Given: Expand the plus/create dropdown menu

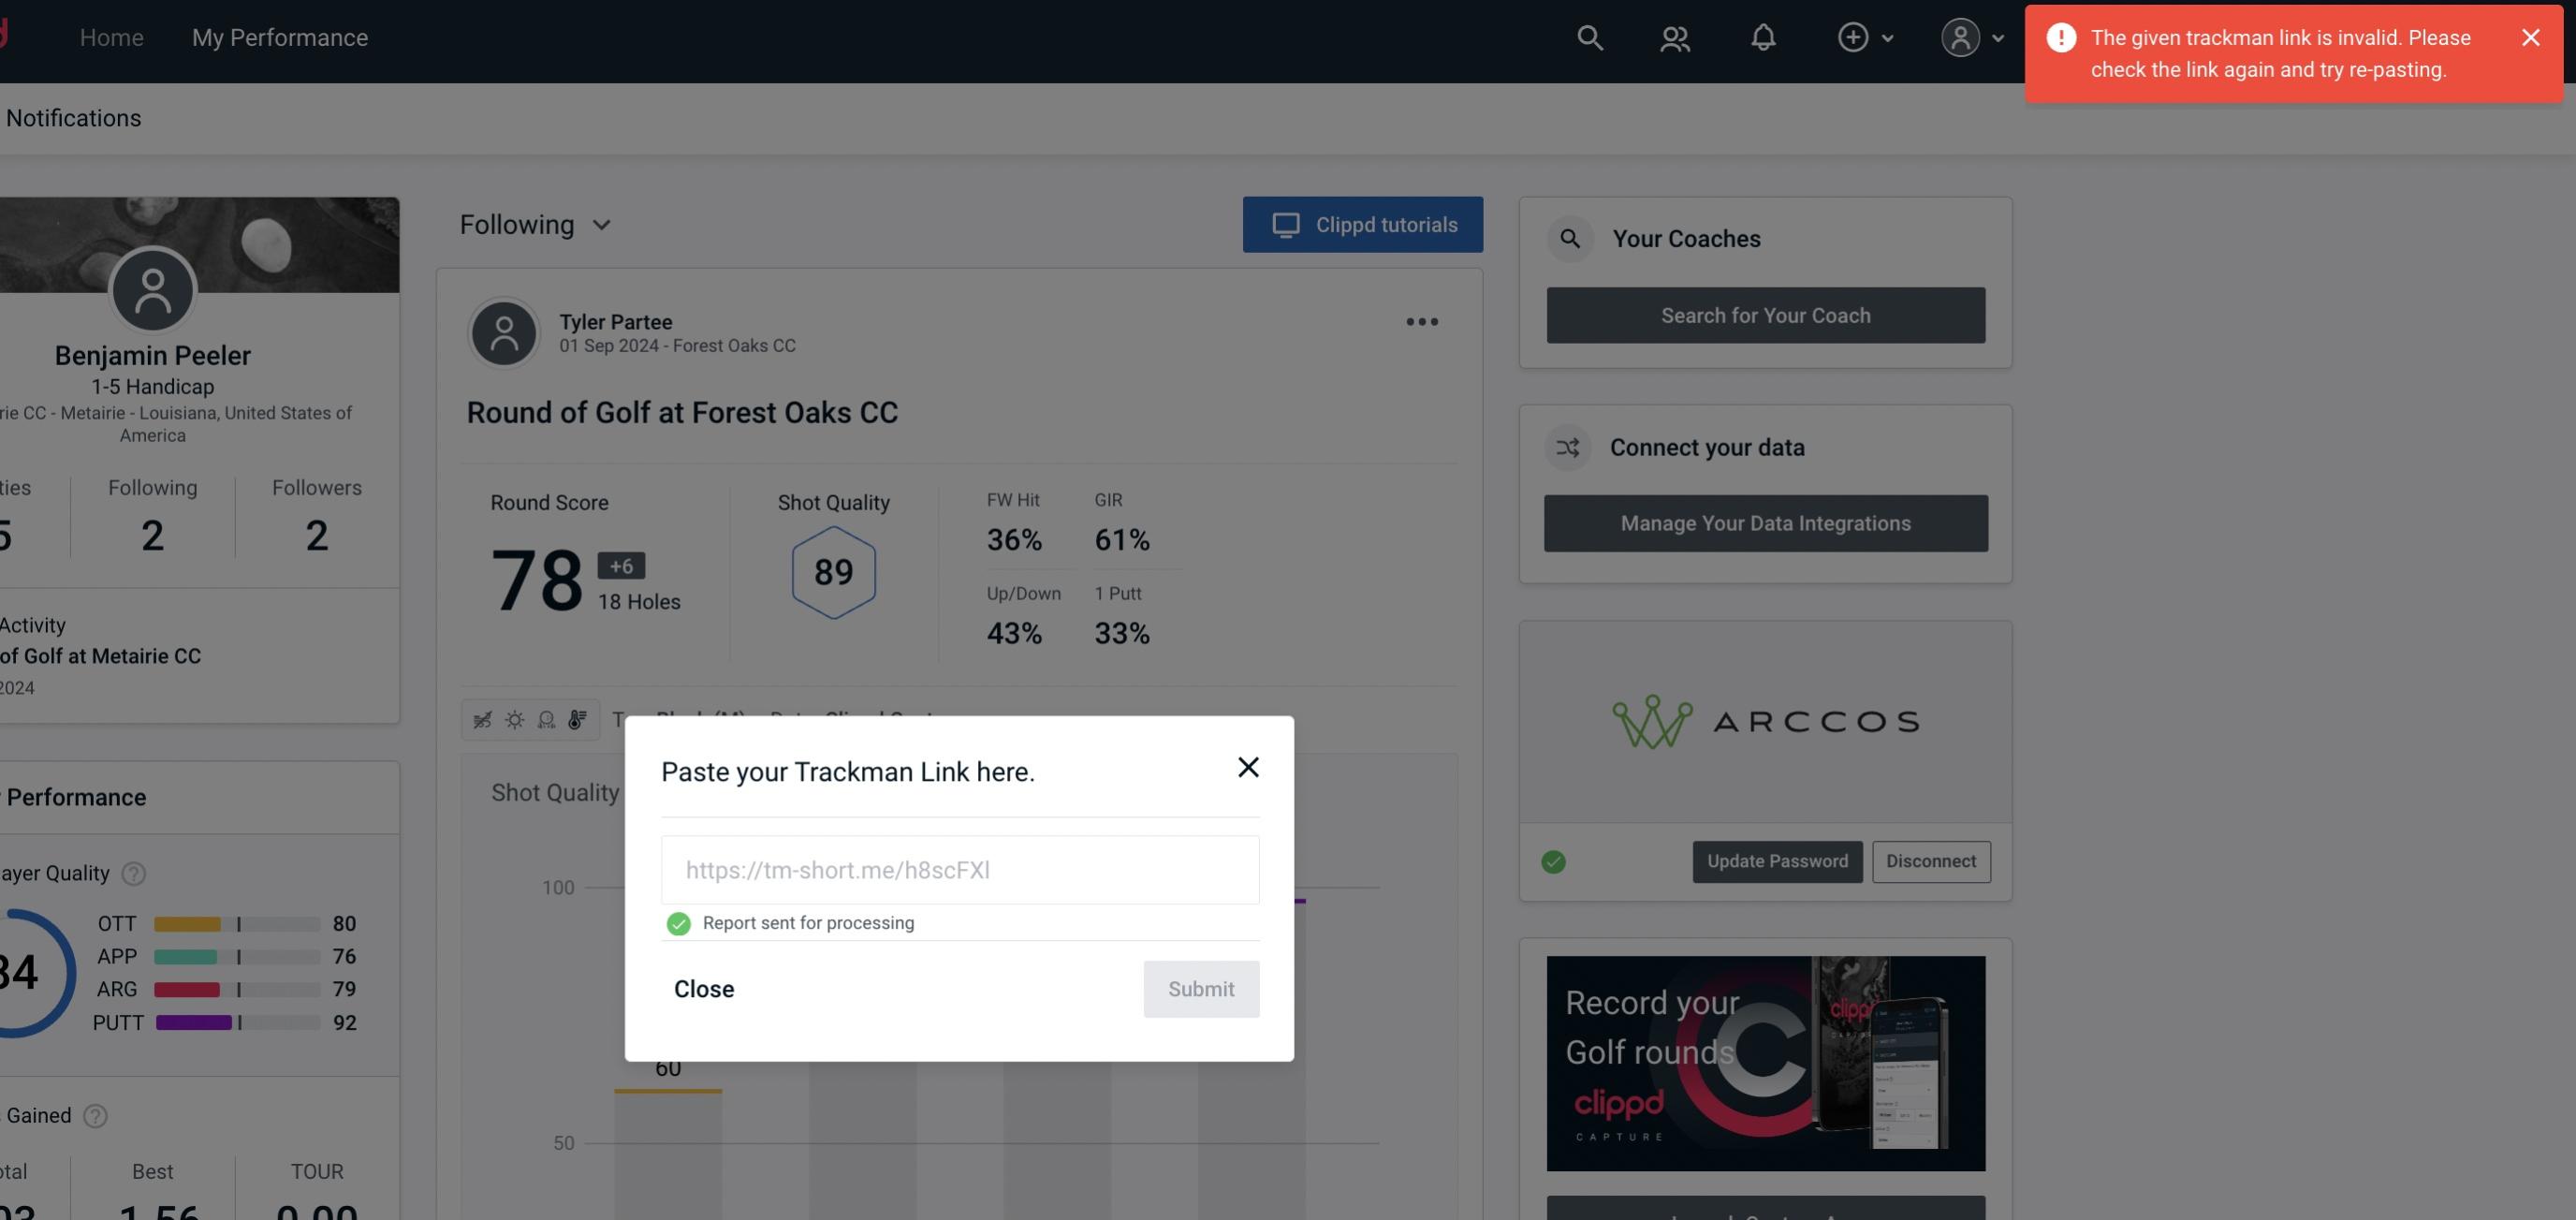Looking at the screenshot, I should pyautogui.click(x=1865, y=37).
